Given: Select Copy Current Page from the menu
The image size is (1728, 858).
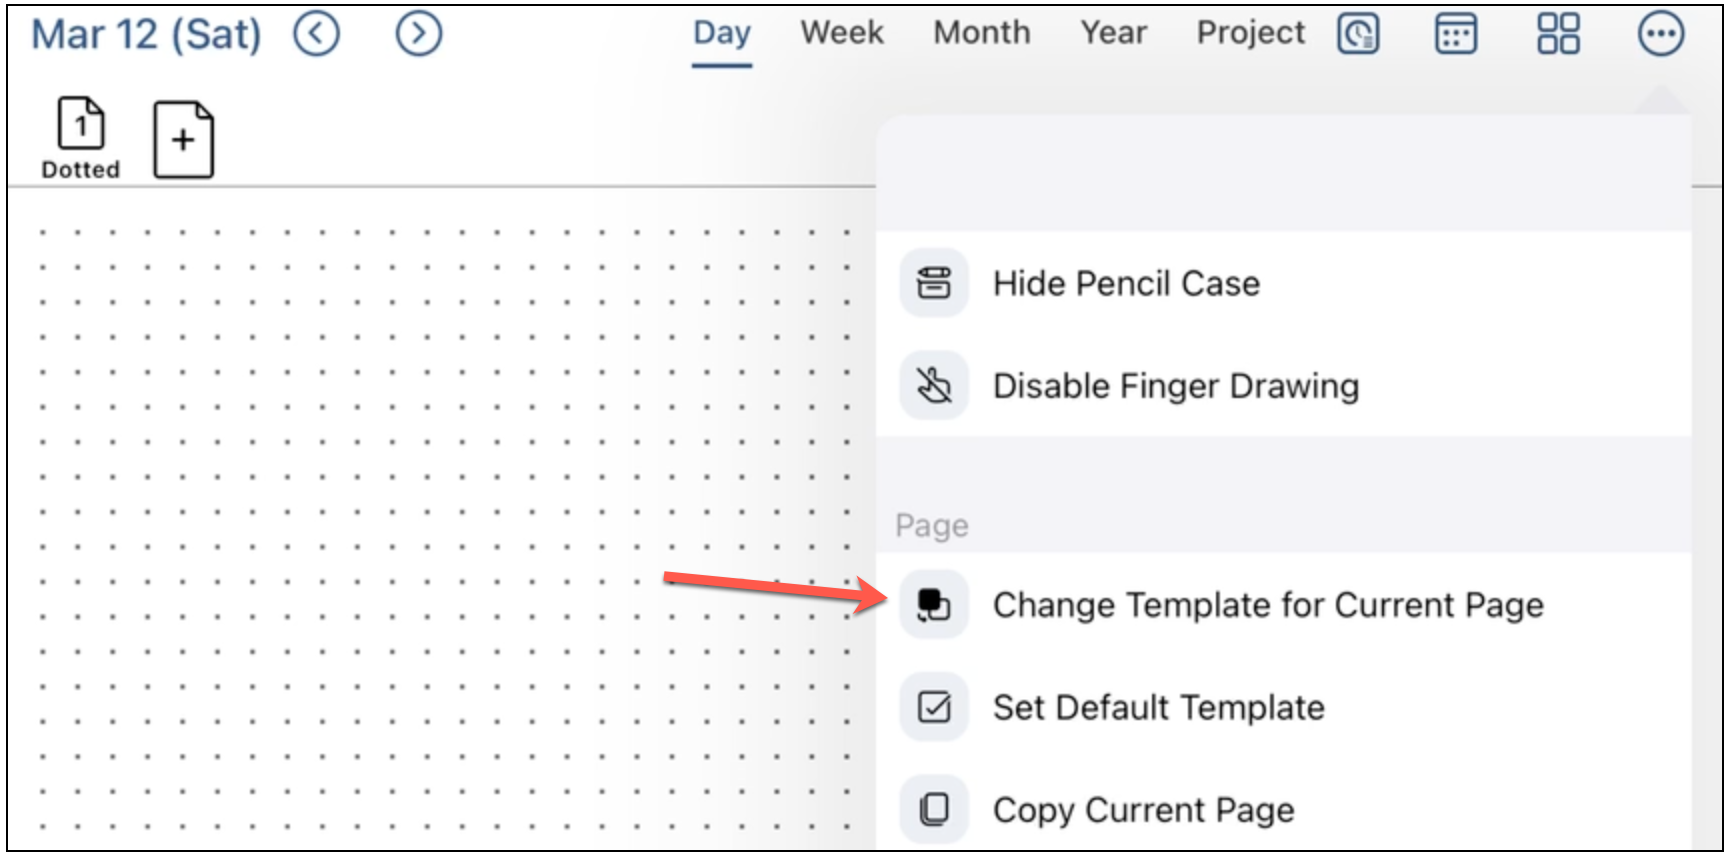Looking at the screenshot, I should [x=1143, y=809].
